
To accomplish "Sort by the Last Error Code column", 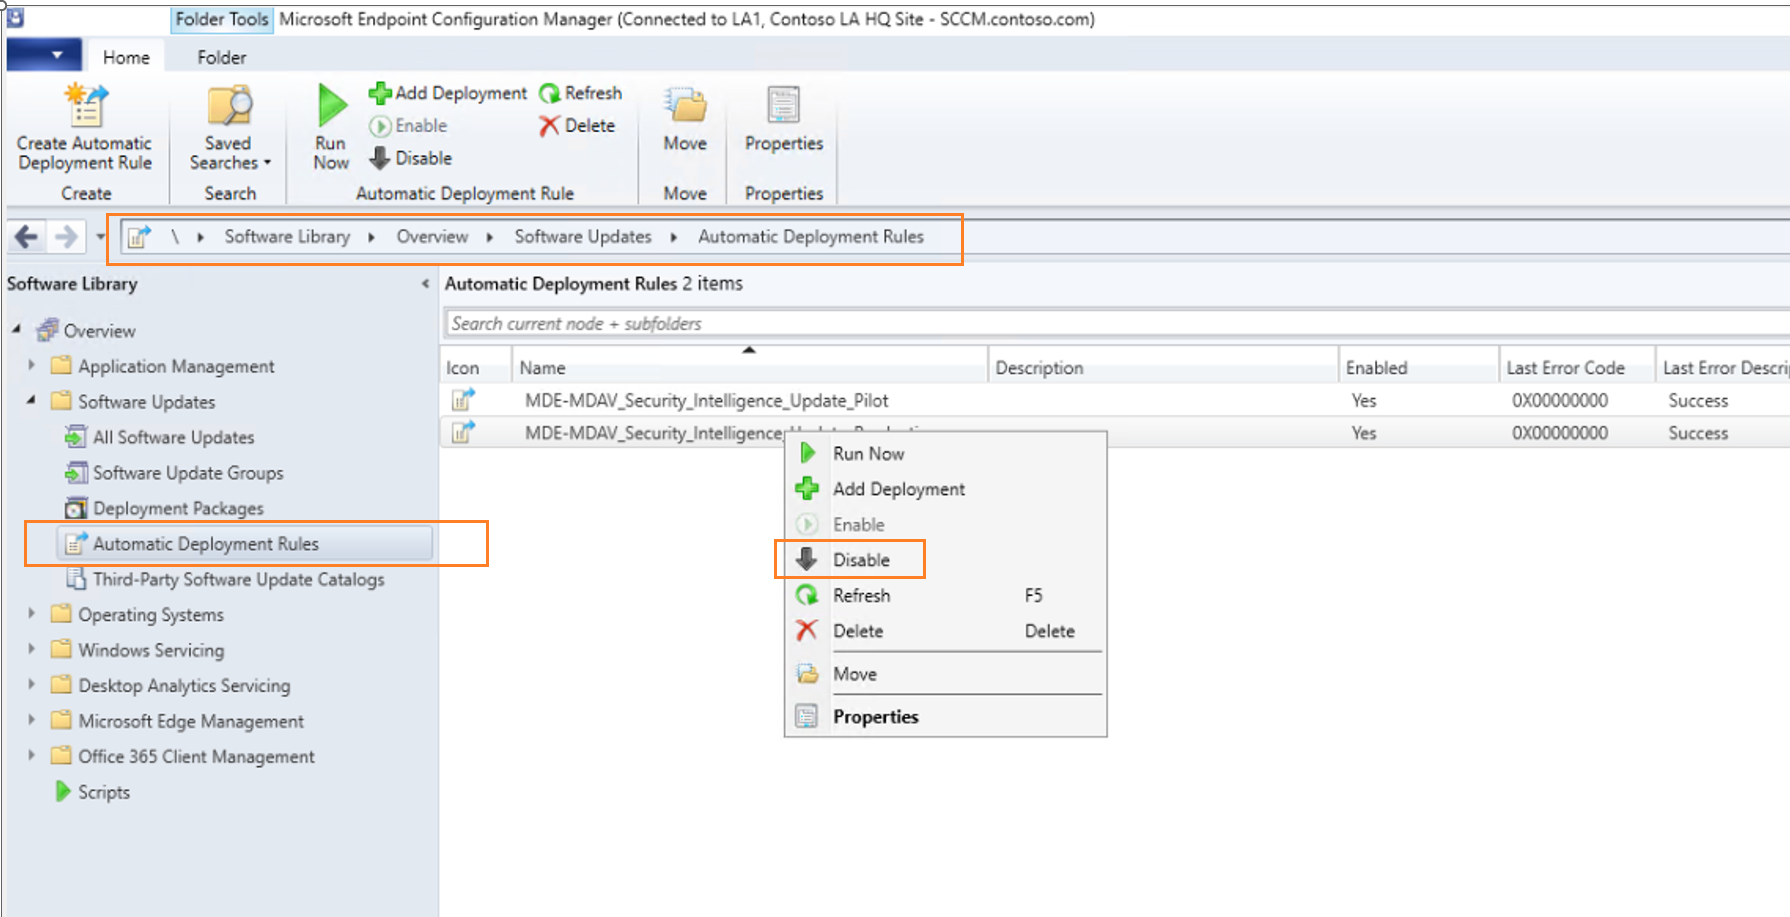I will (x=1577, y=367).
